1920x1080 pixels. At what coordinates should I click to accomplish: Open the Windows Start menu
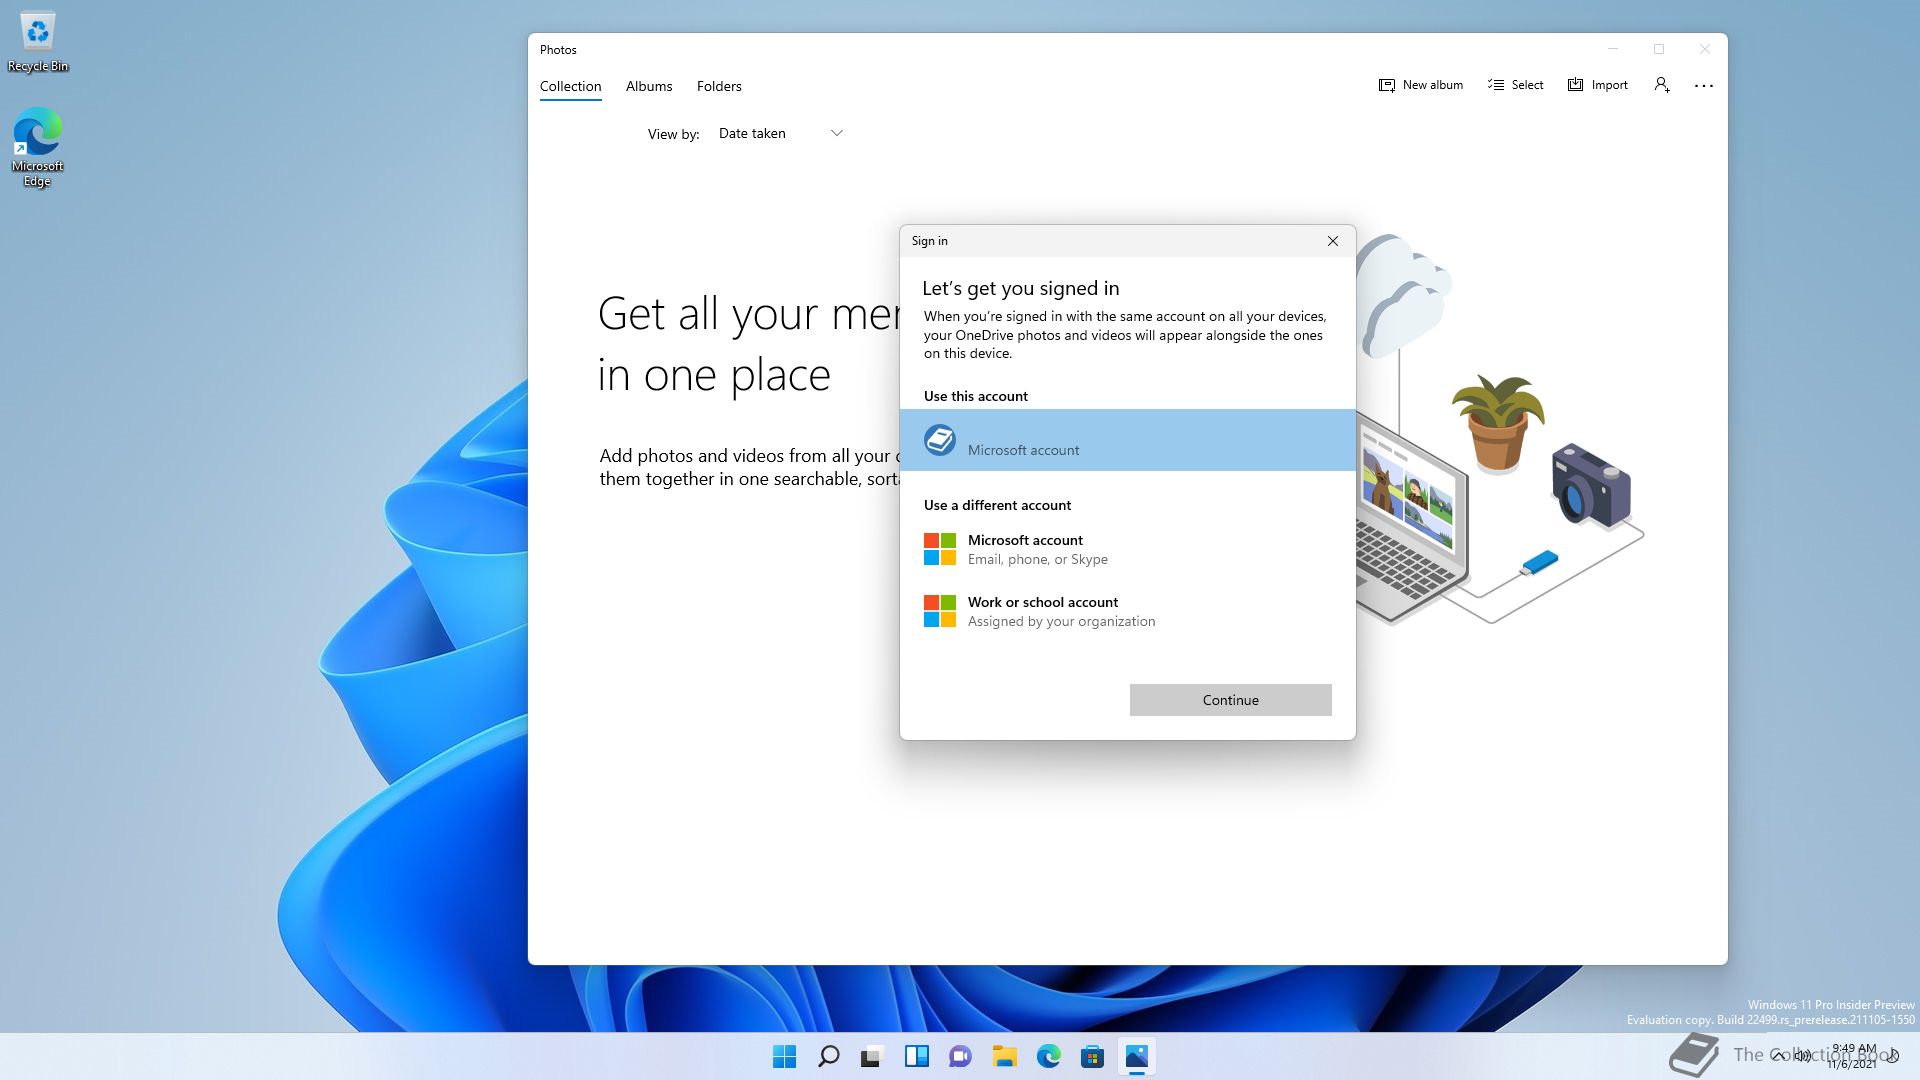(x=785, y=1056)
